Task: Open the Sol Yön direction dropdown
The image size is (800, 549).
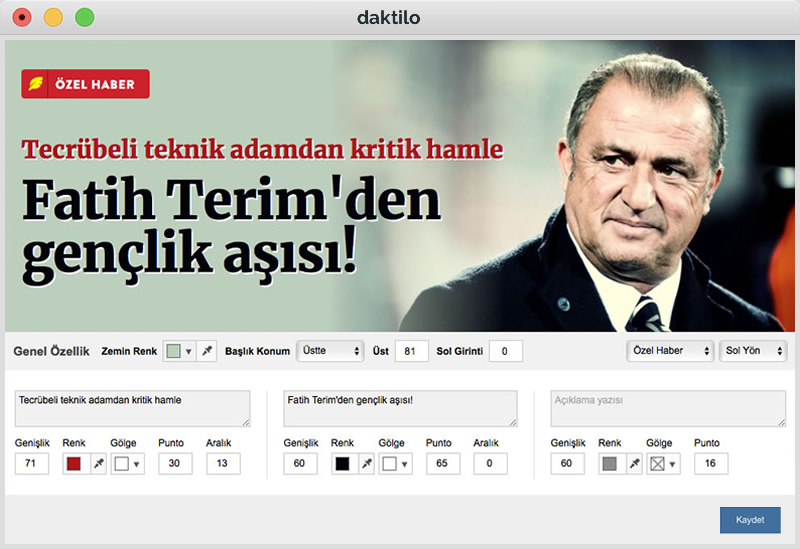Action: coord(753,351)
